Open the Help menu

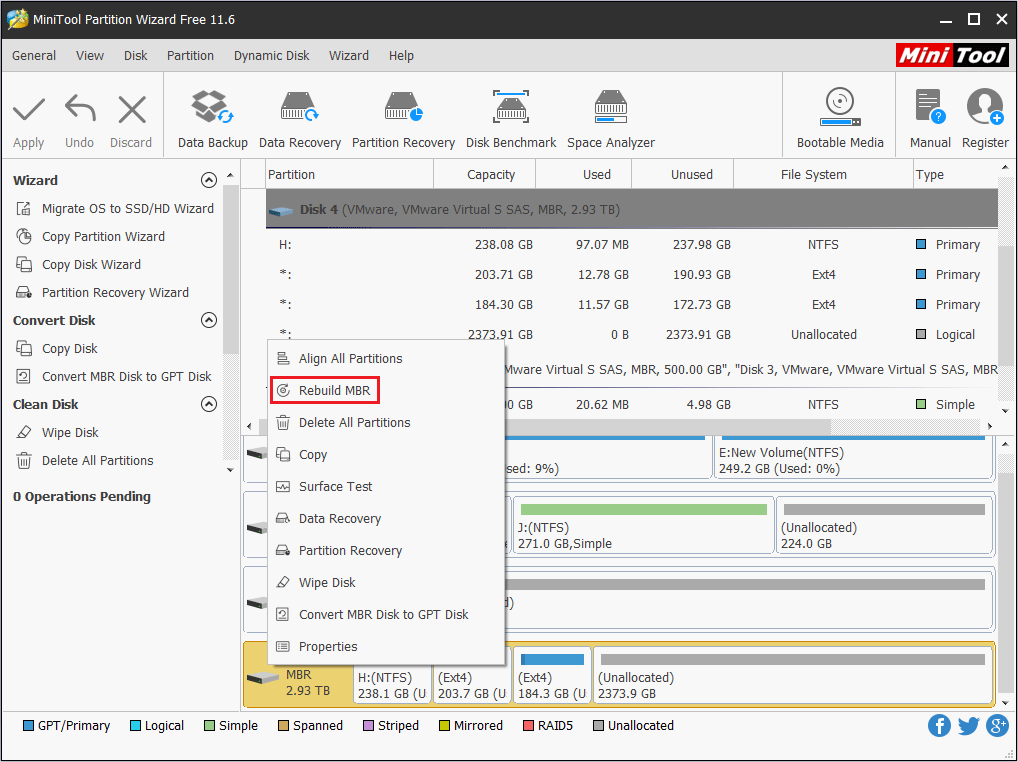click(401, 56)
